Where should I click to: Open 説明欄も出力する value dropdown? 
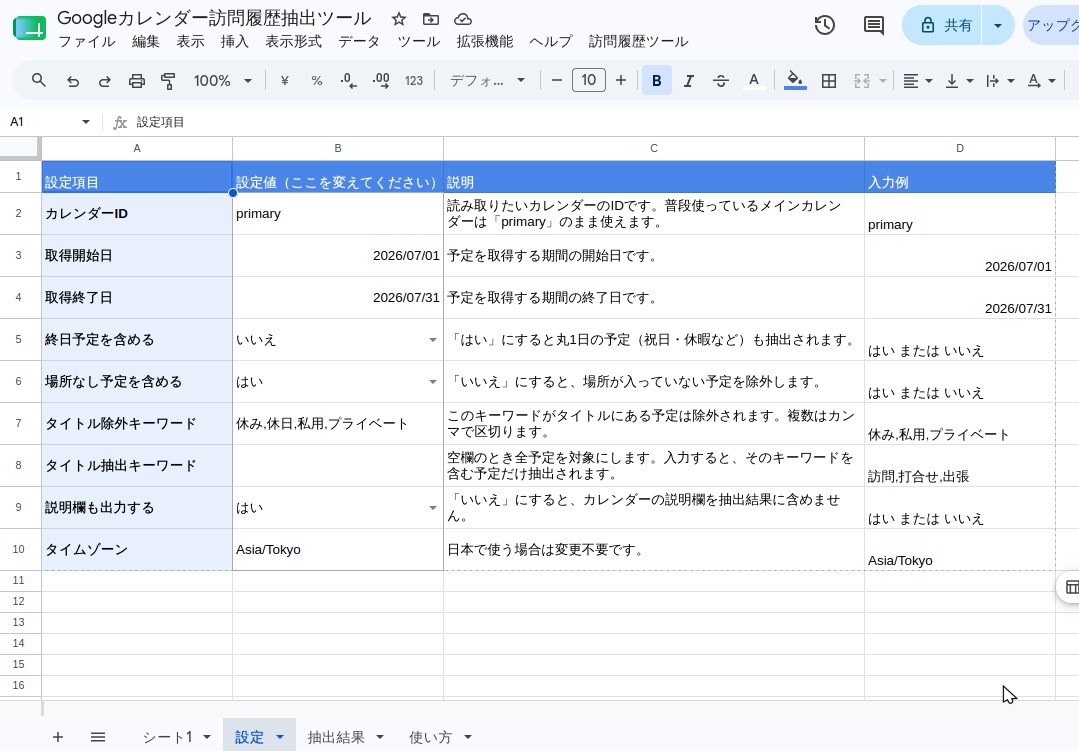coord(433,507)
